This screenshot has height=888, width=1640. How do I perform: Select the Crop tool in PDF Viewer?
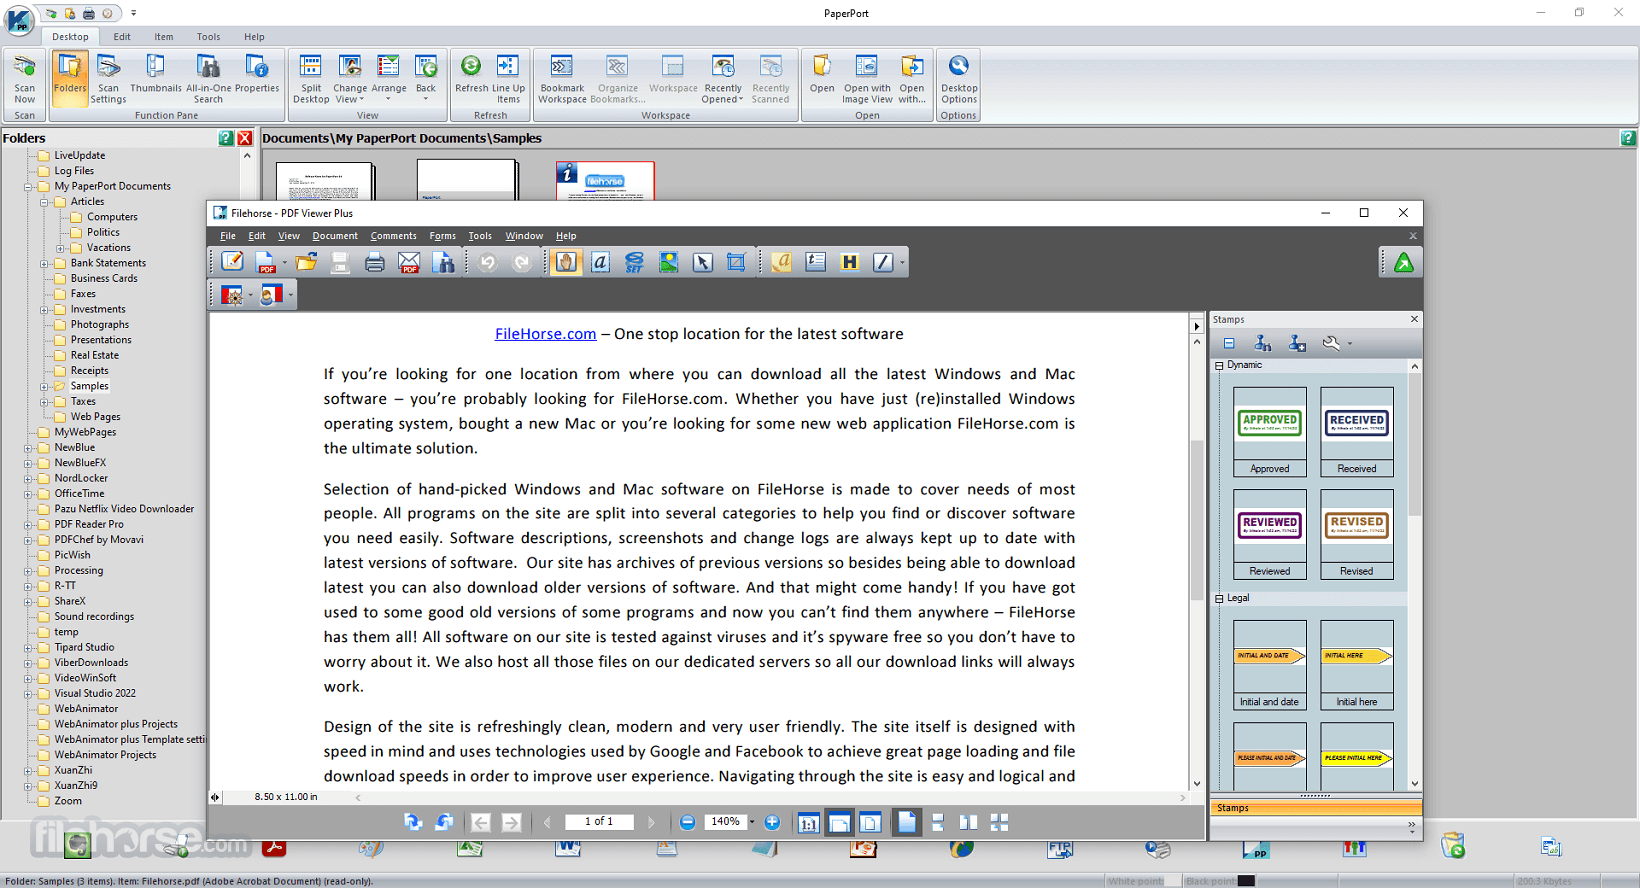coord(736,262)
